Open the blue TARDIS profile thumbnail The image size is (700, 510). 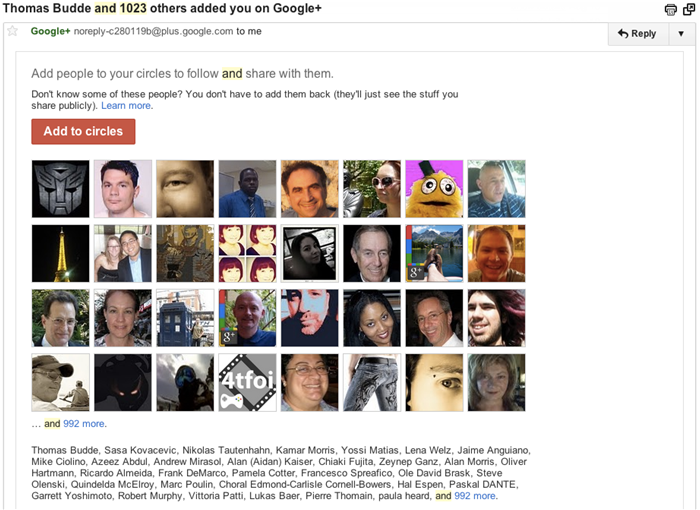(x=185, y=318)
